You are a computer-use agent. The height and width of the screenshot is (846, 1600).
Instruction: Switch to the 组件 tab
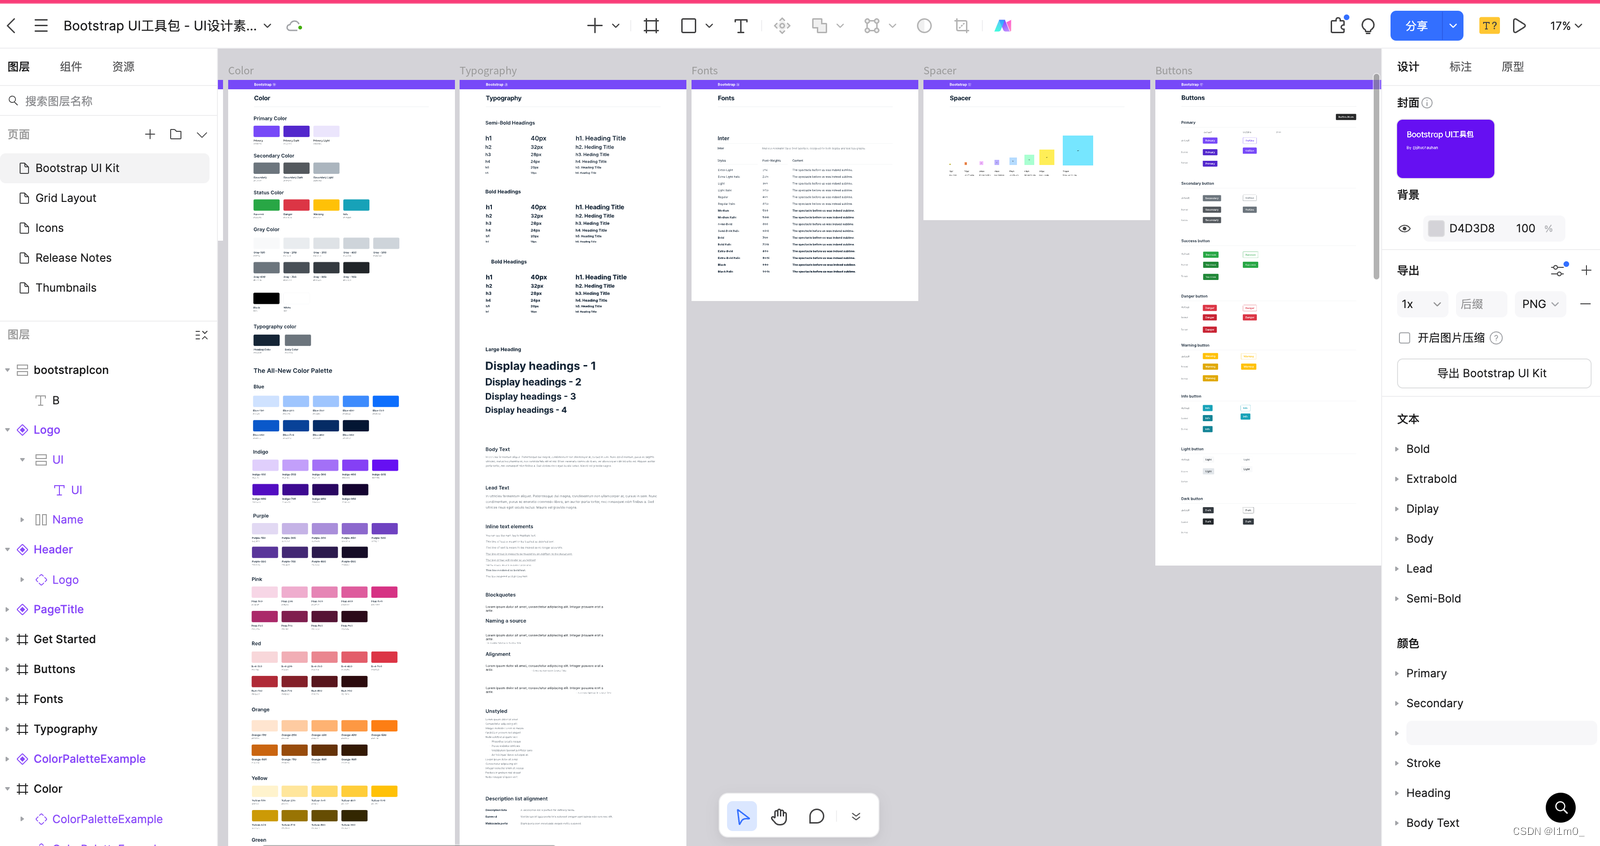(71, 67)
